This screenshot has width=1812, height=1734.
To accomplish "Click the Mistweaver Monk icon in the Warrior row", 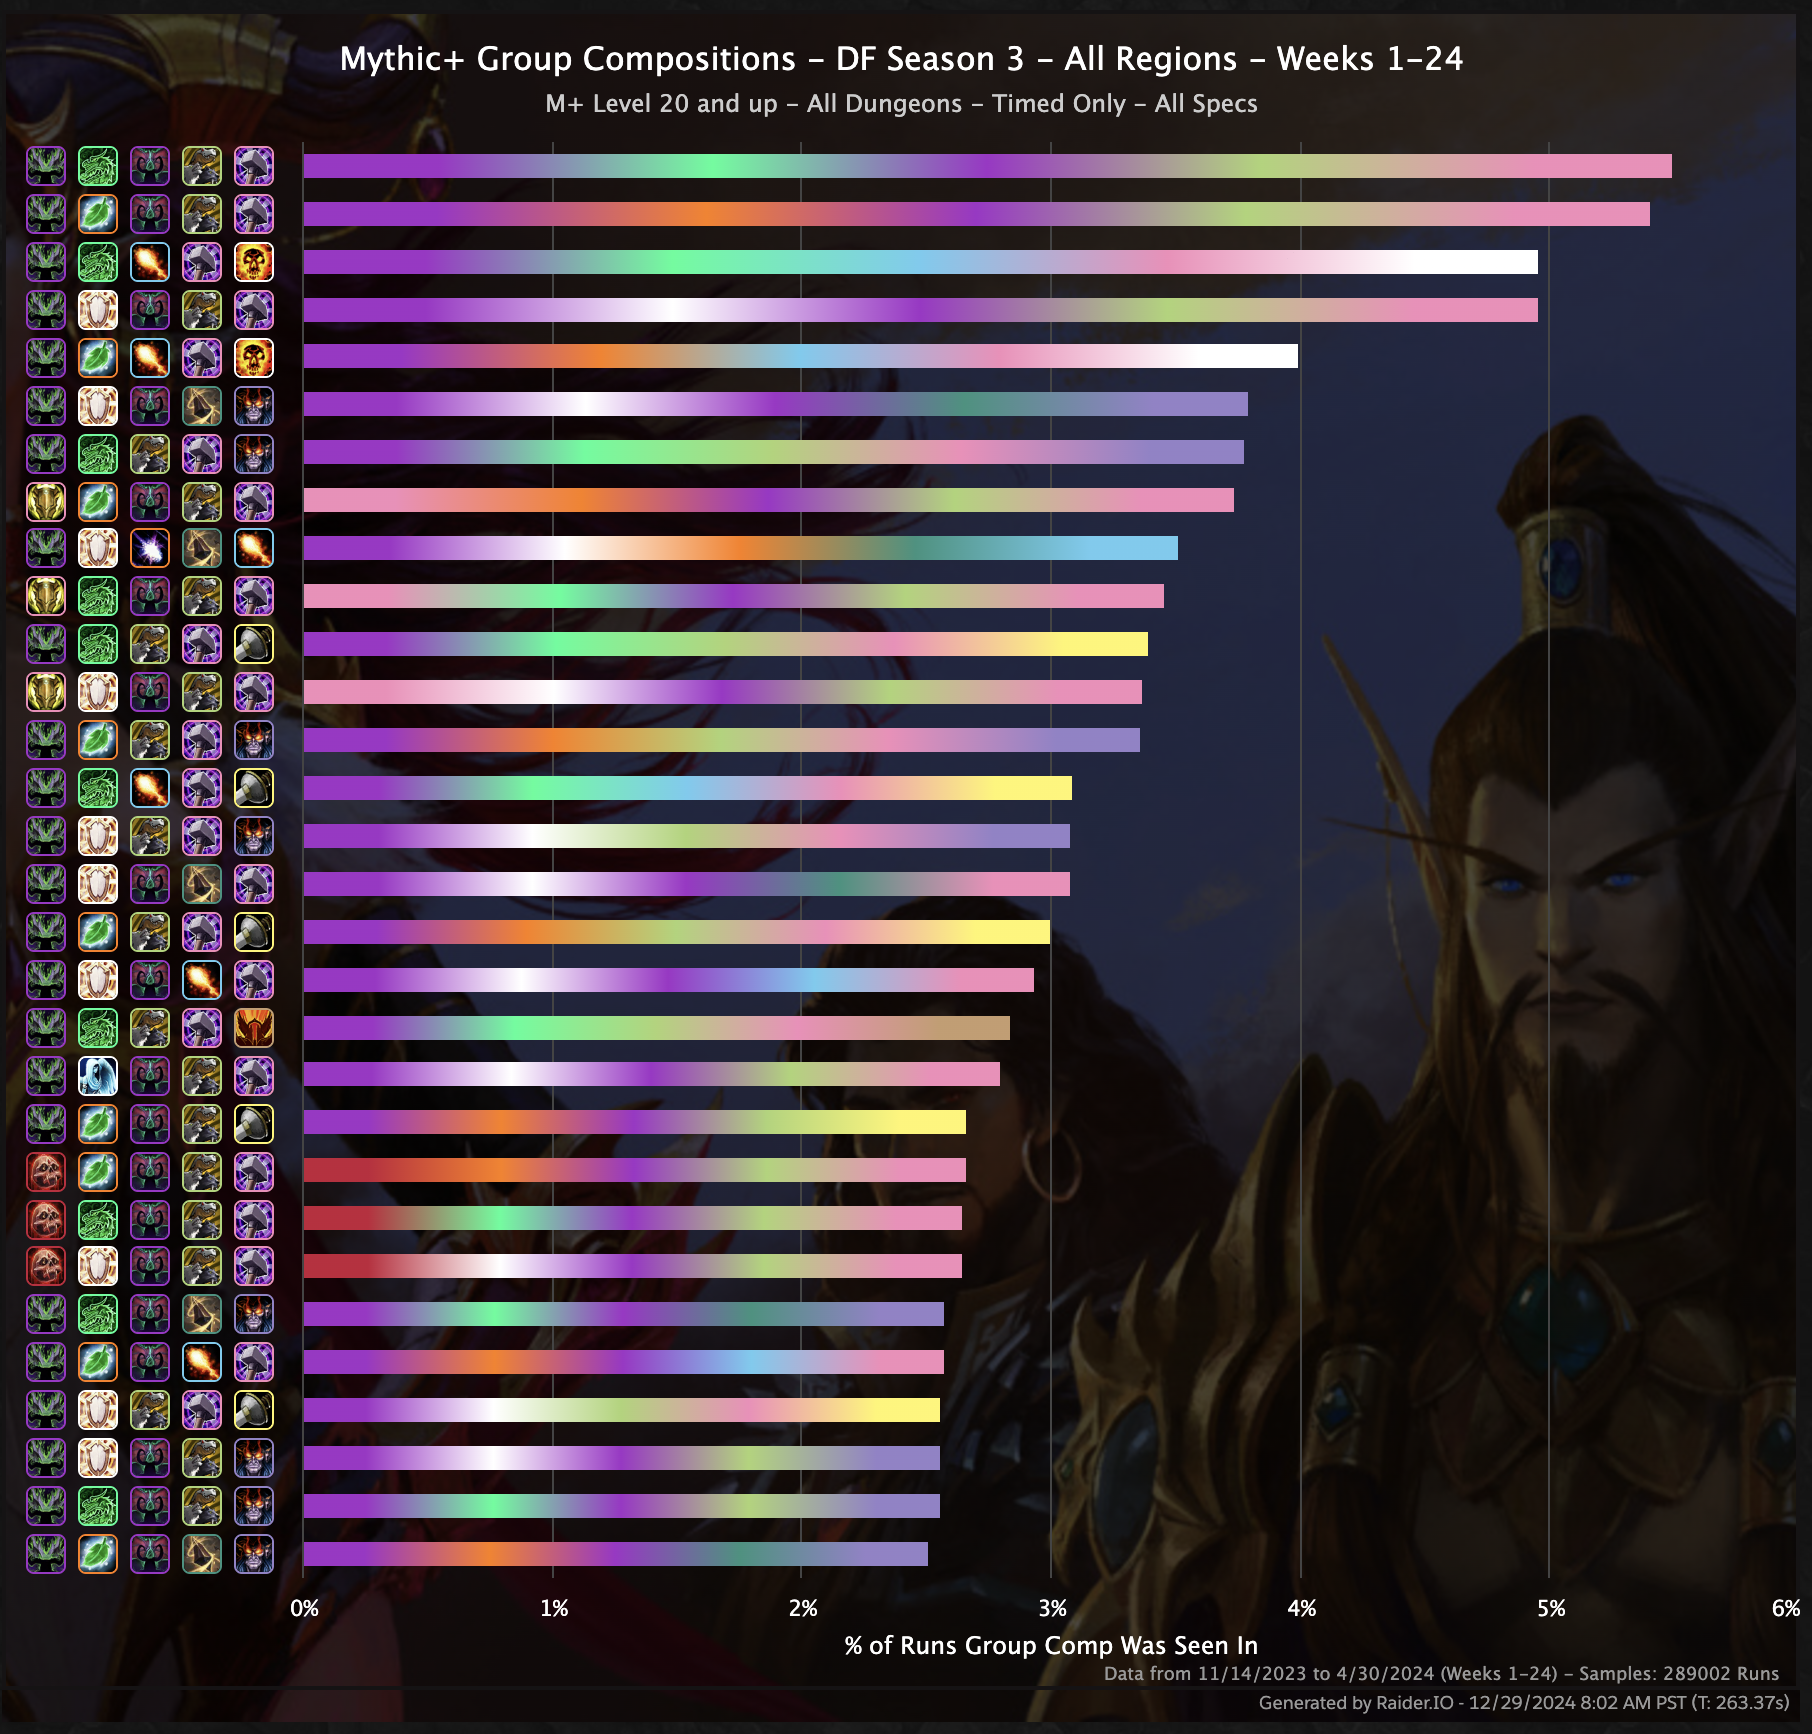I will coord(98,1028).
